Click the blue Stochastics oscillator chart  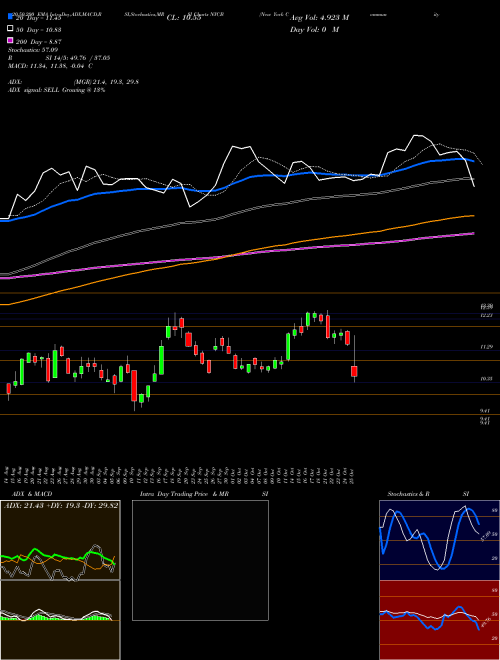coord(439,540)
